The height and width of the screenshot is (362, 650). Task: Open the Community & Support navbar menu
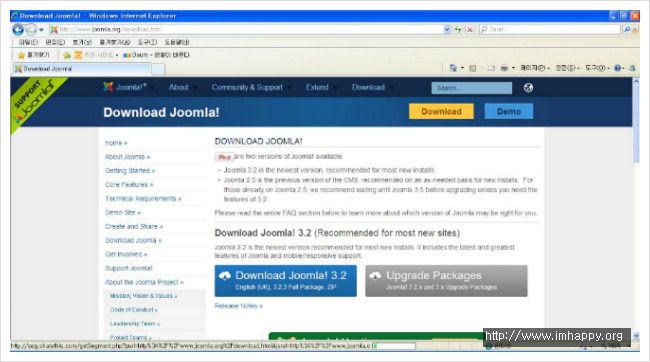247,87
